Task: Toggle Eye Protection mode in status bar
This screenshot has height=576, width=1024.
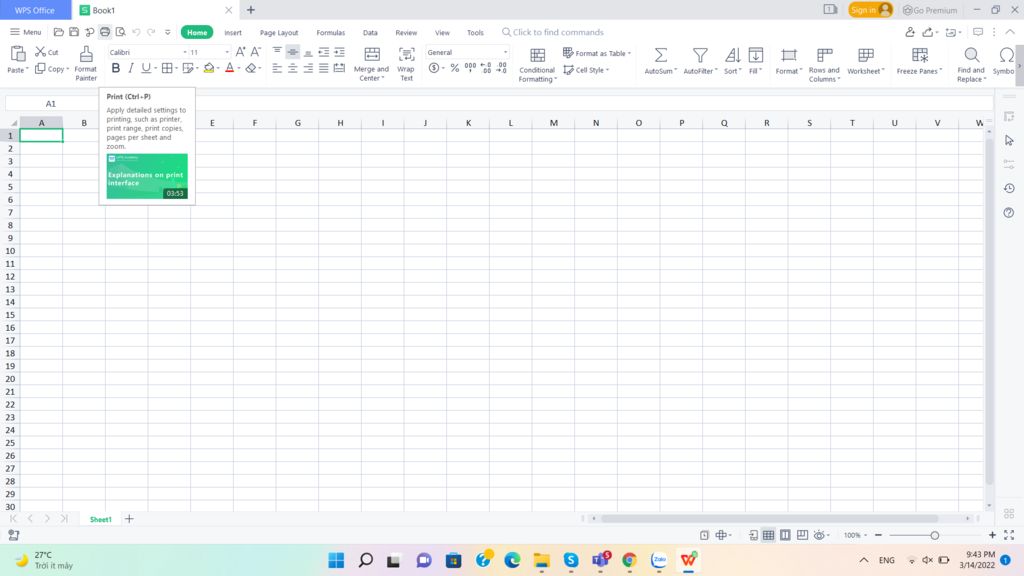Action: coord(819,535)
